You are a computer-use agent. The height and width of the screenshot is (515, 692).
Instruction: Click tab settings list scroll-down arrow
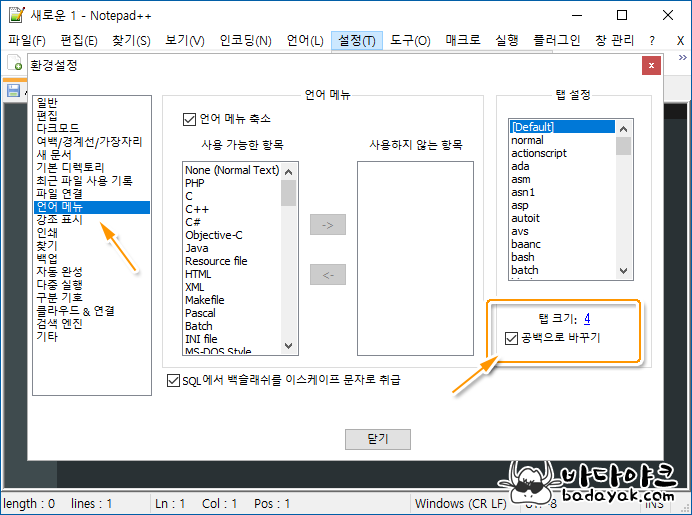click(x=623, y=271)
